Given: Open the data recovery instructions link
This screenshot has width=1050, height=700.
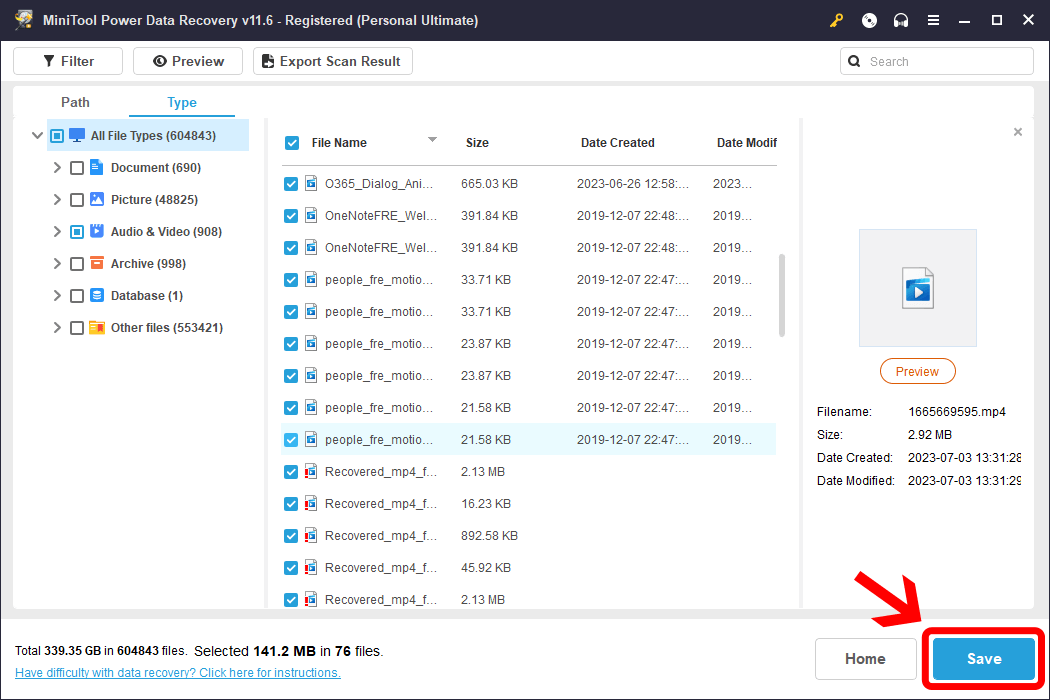Looking at the screenshot, I should coord(177,673).
